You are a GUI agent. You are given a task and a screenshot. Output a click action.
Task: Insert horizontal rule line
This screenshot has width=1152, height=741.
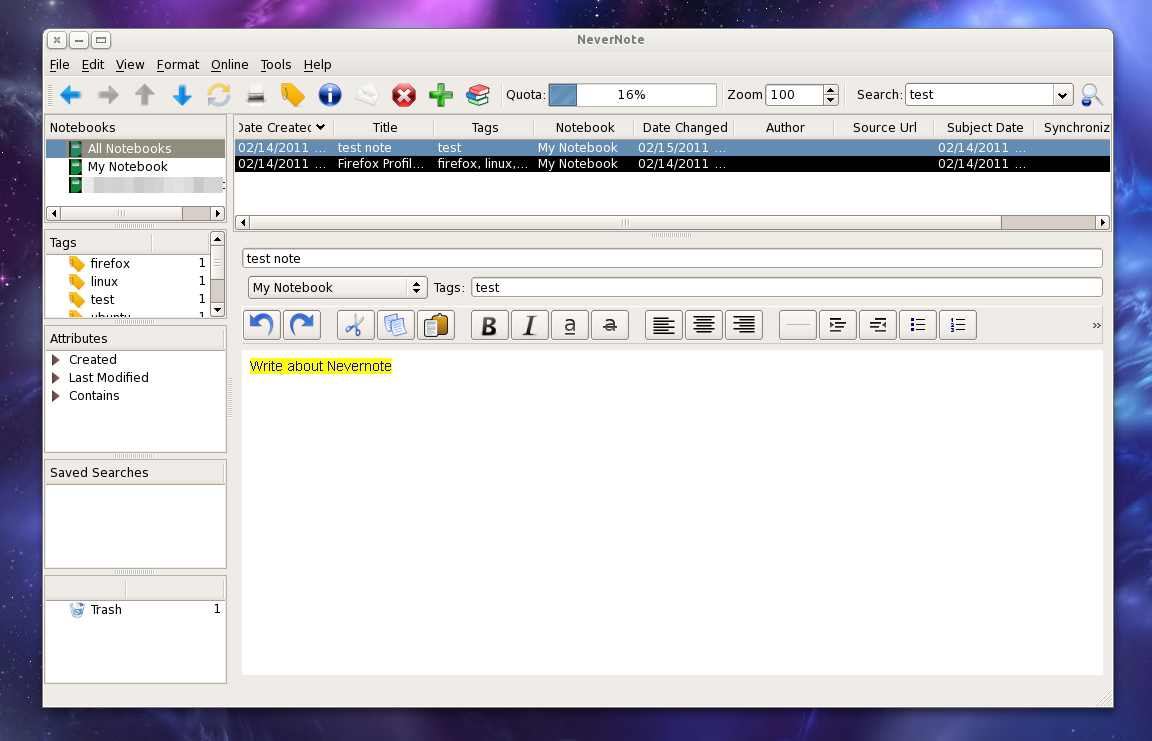[798, 325]
